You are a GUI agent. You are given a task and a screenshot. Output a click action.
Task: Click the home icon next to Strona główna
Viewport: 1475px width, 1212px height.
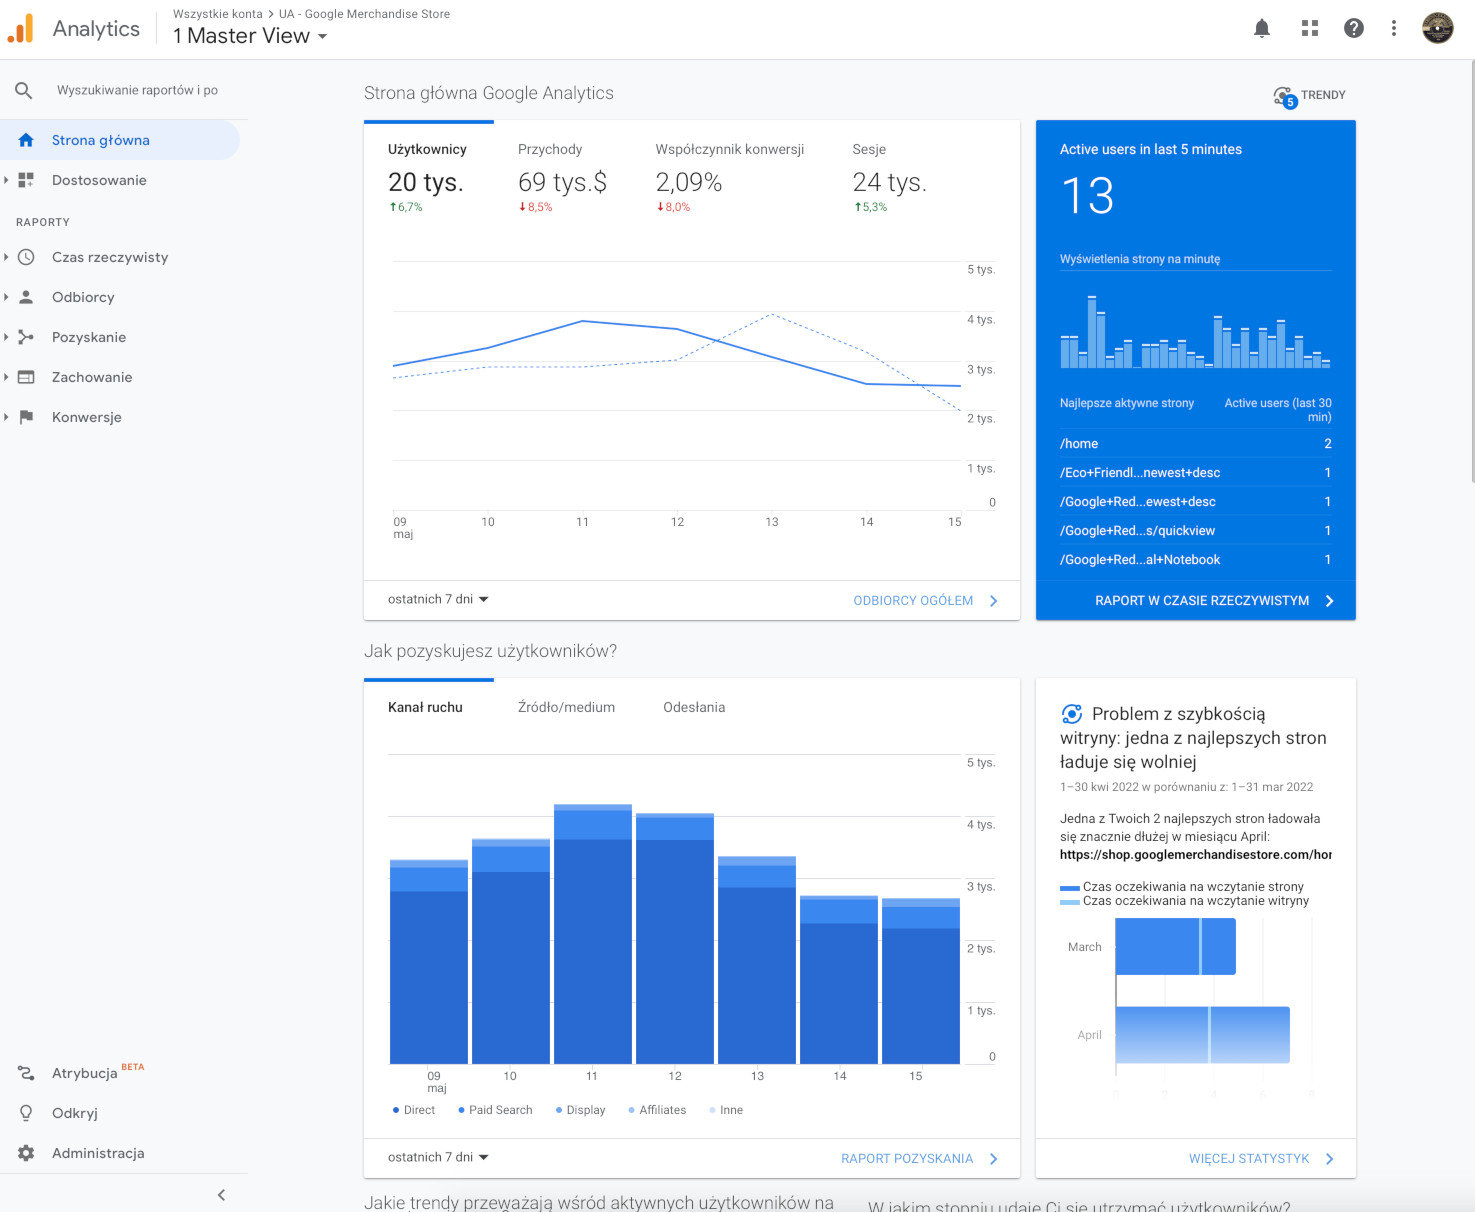point(26,140)
